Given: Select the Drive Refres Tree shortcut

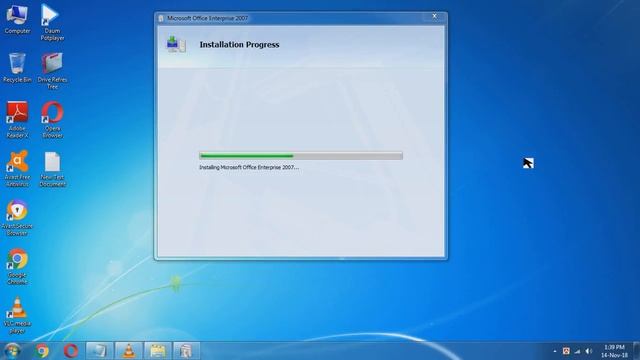Looking at the screenshot, I should click(52, 71).
